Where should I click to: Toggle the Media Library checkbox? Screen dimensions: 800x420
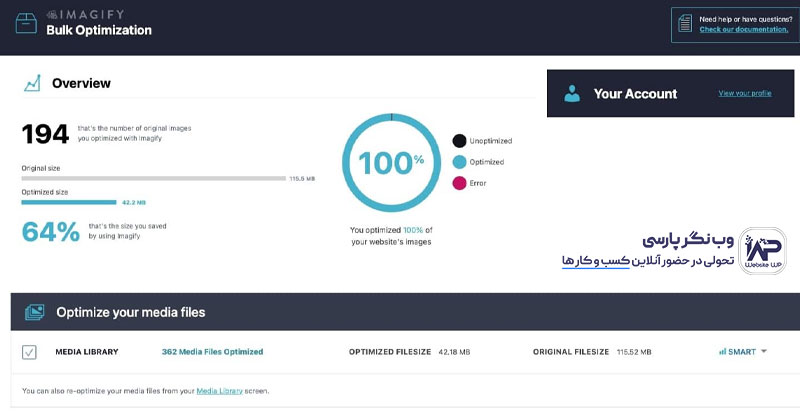coord(29,352)
